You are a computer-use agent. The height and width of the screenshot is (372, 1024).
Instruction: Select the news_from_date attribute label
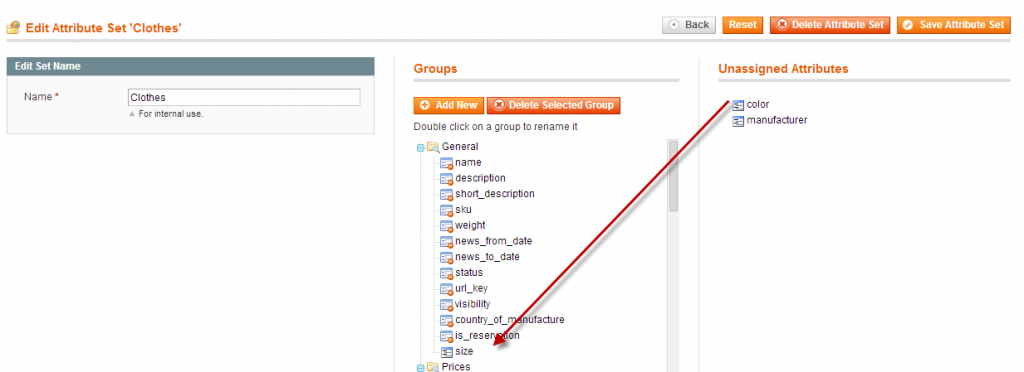(494, 241)
